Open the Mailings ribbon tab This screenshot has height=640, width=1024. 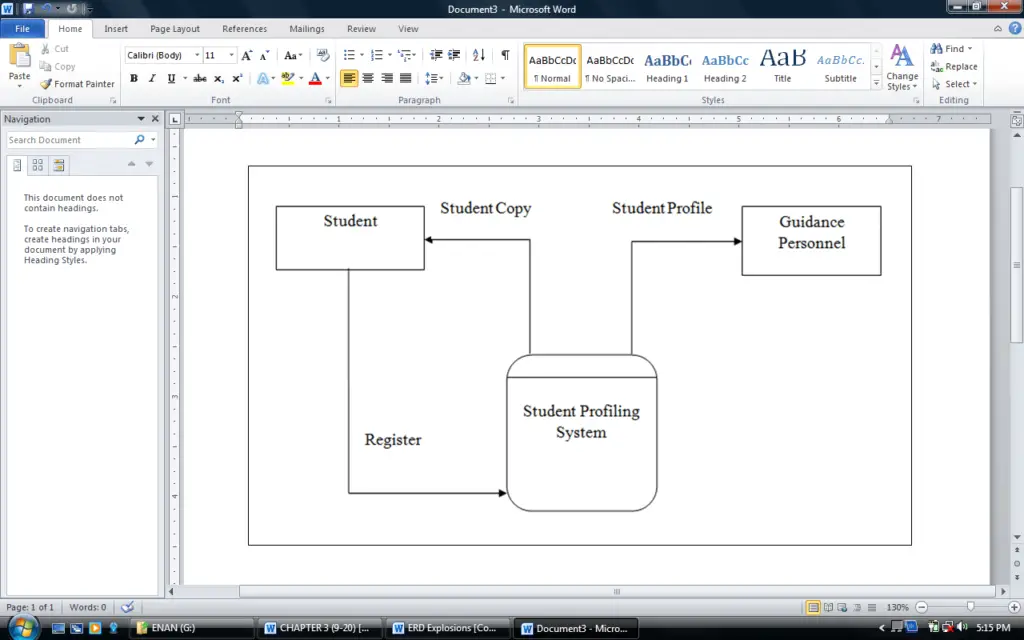[x=307, y=29]
